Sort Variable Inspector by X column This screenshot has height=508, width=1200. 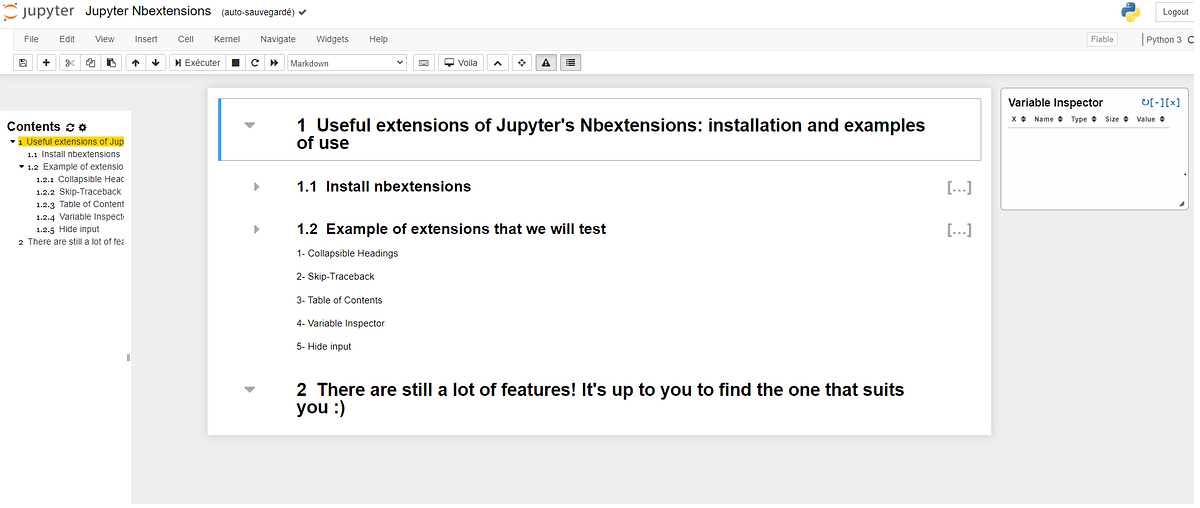(x=1017, y=119)
